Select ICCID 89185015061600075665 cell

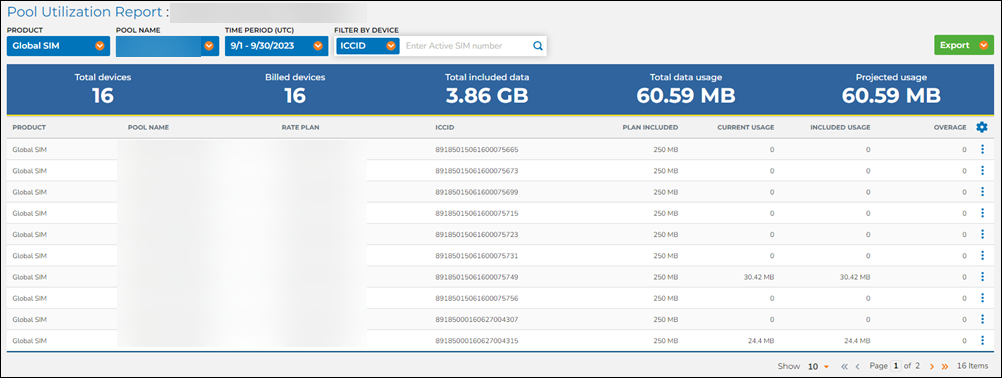476,149
